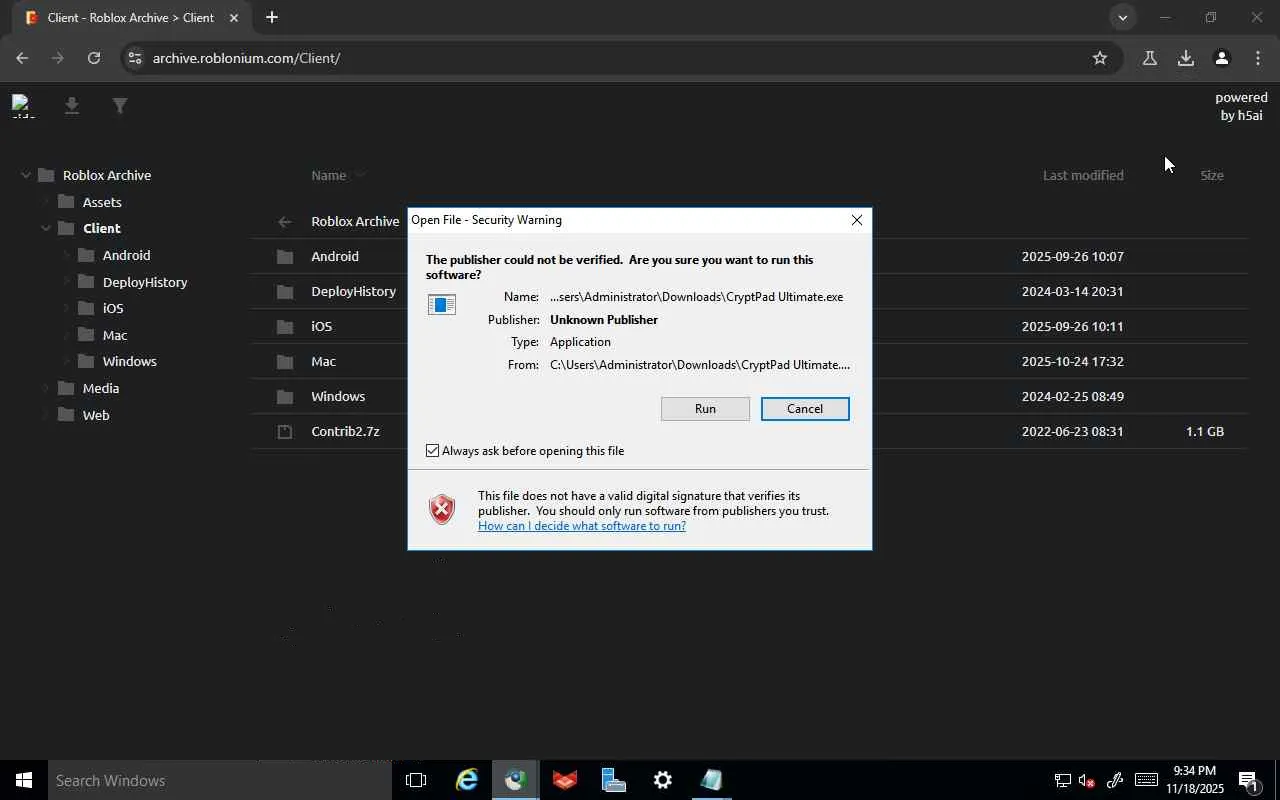
Task: Click the DeployHistory folder icon in file list
Action: click(285, 292)
